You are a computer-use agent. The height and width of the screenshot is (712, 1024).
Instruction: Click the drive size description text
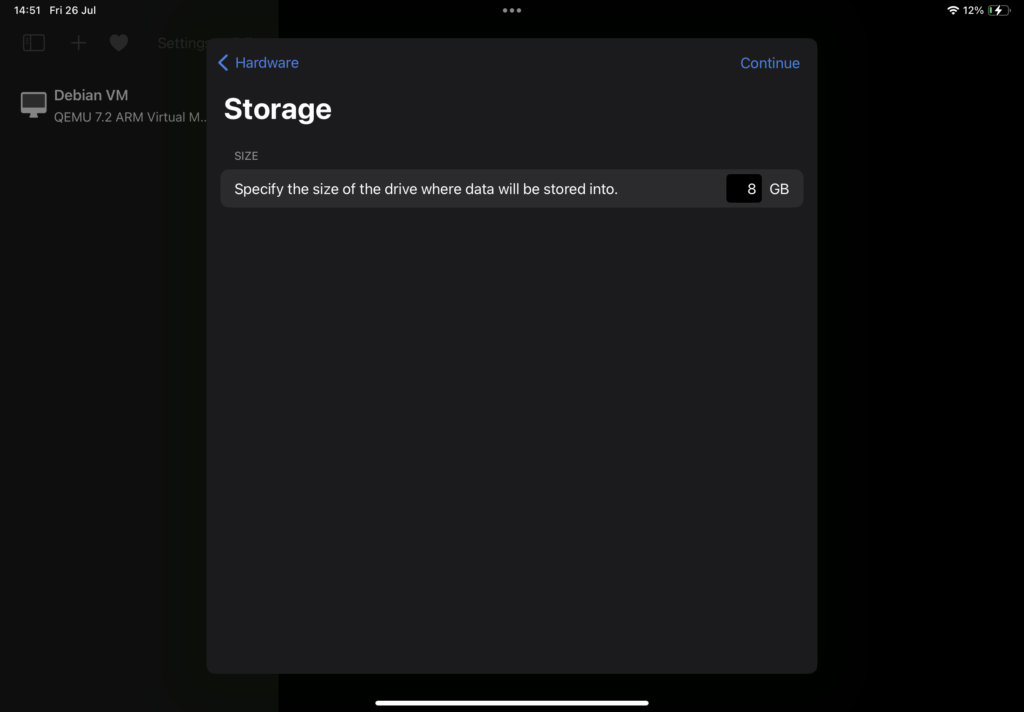coord(426,189)
